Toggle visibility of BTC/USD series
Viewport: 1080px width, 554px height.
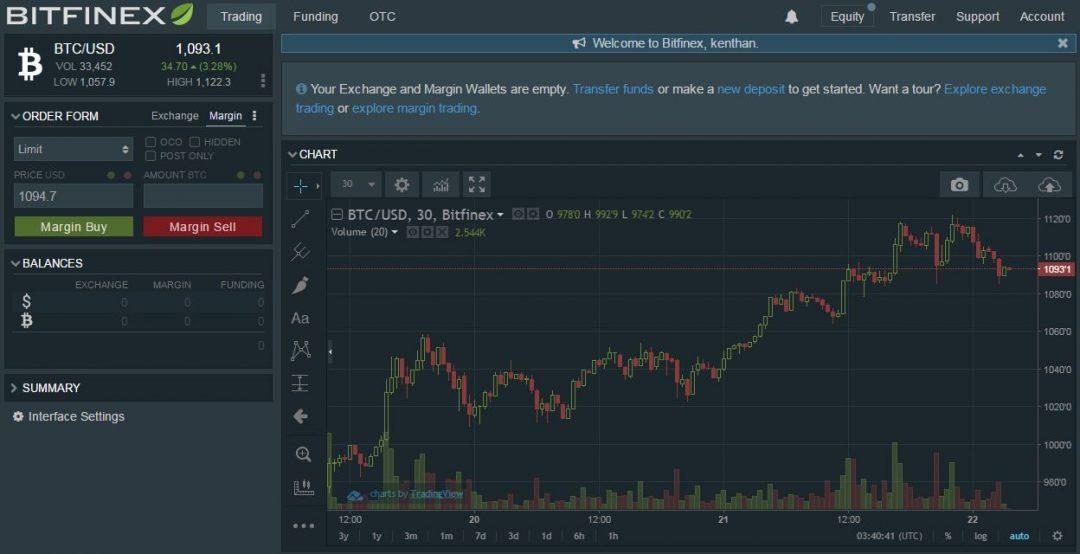click(519, 214)
